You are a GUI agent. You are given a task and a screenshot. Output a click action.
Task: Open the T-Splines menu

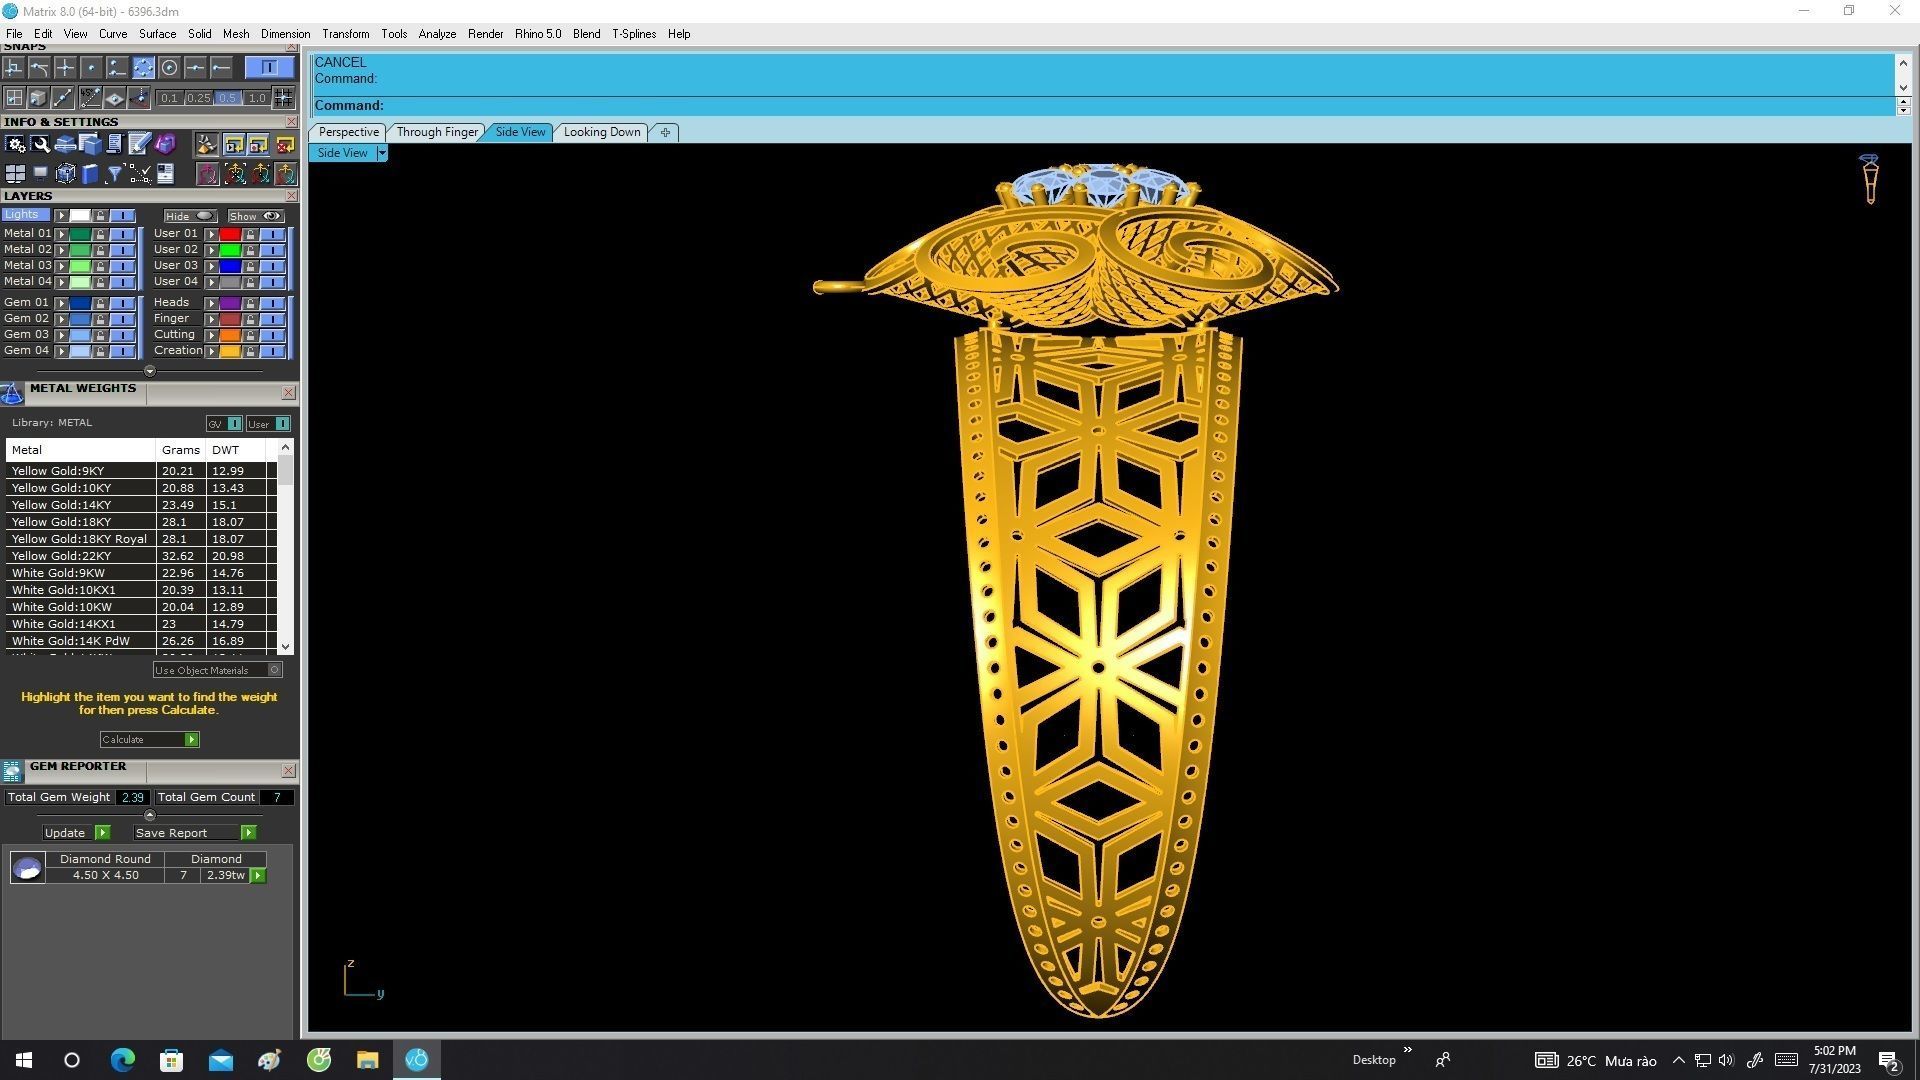[x=633, y=34]
